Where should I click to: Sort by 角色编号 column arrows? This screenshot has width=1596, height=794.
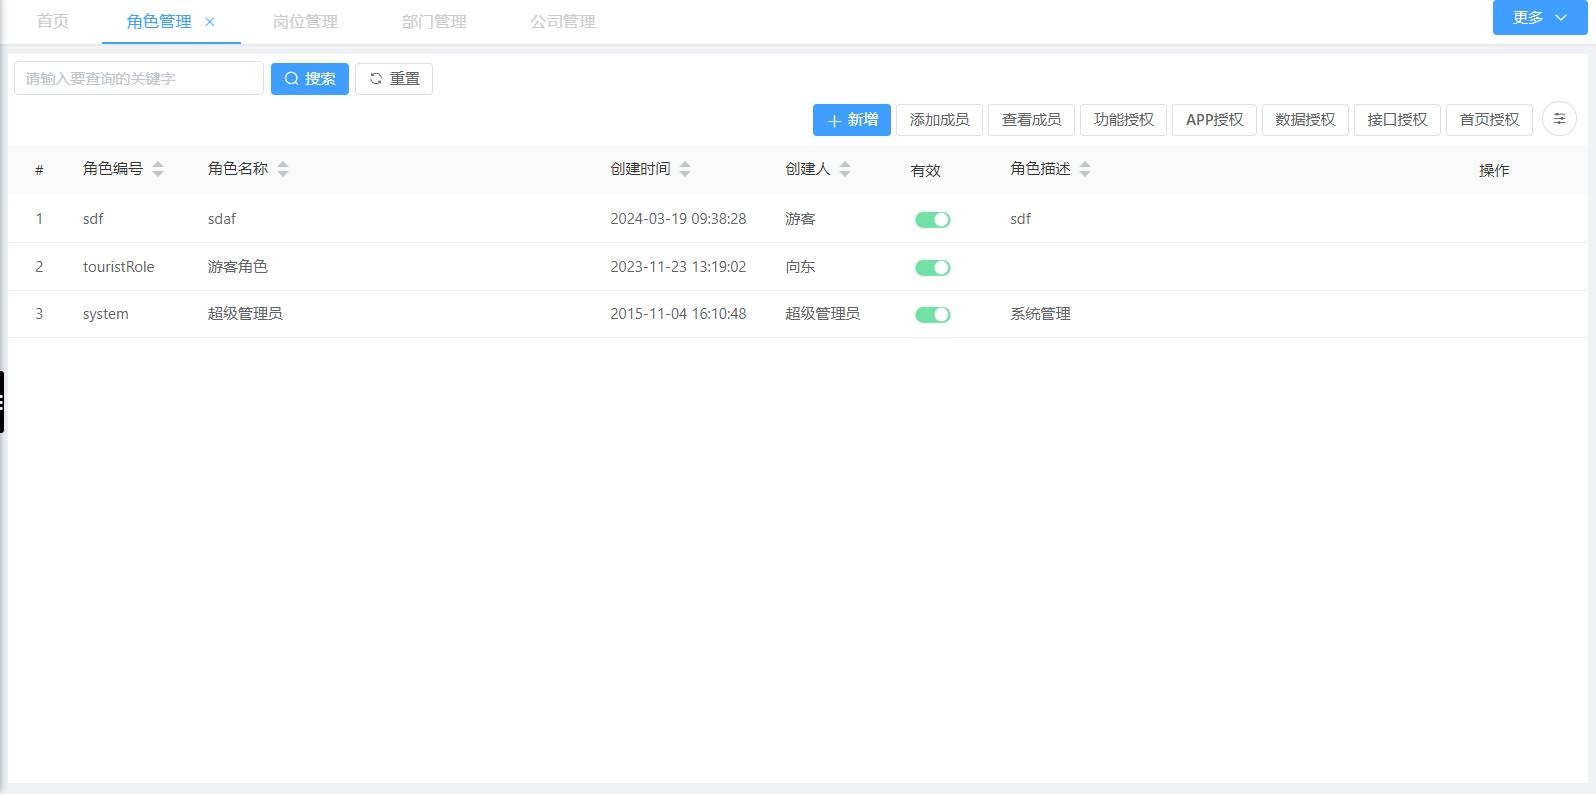click(158, 169)
